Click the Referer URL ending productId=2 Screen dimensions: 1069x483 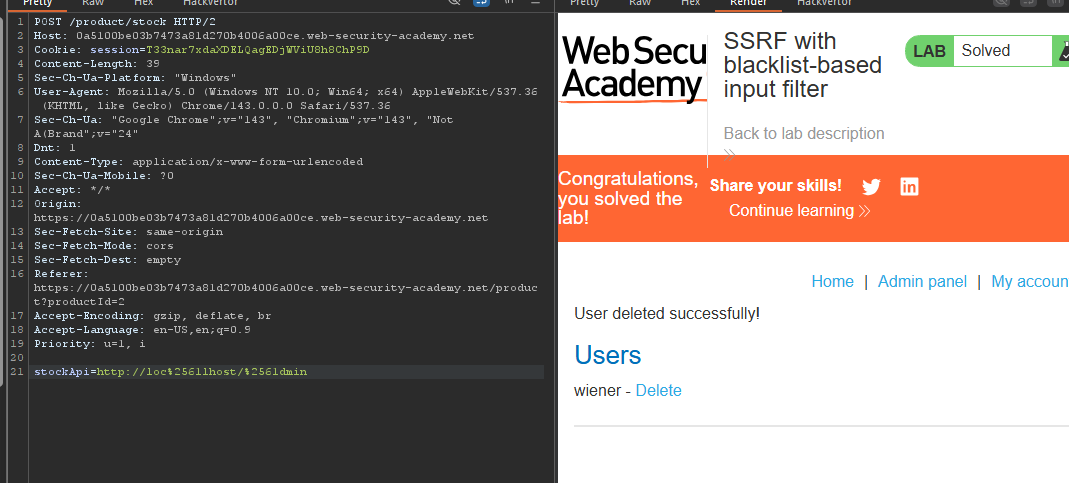tap(286, 295)
